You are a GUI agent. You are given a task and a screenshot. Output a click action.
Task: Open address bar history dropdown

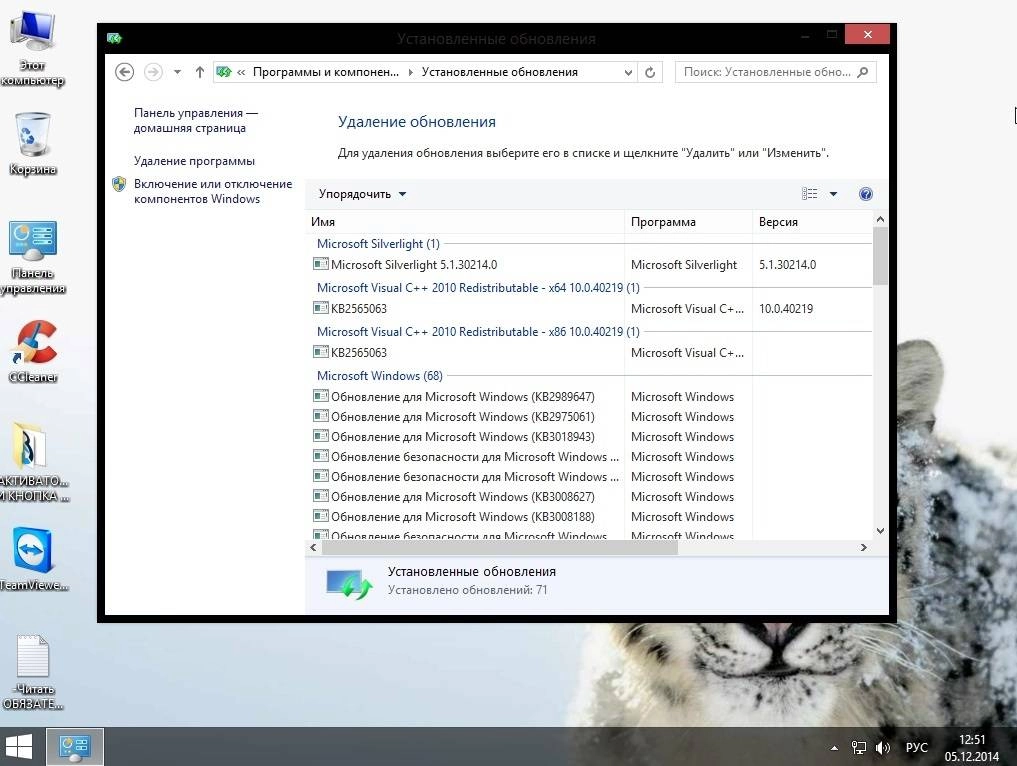coord(628,72)
